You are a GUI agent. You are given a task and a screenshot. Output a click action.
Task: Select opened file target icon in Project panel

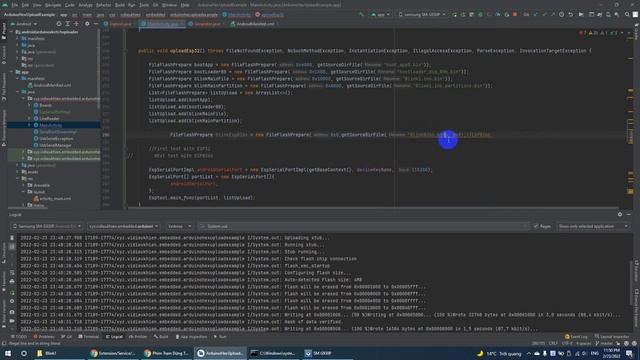point(59,24)
